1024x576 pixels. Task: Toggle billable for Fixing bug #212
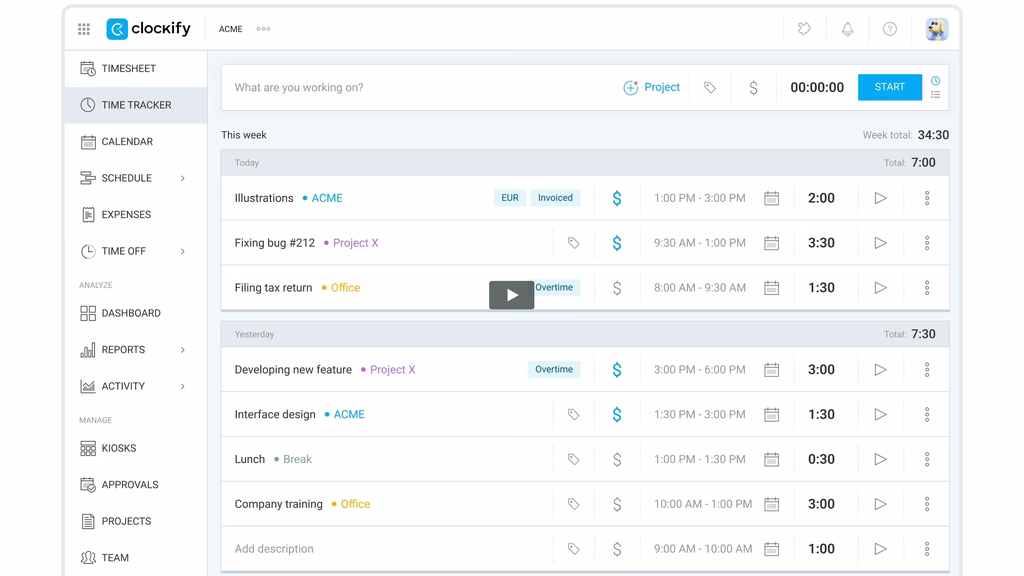616,243
